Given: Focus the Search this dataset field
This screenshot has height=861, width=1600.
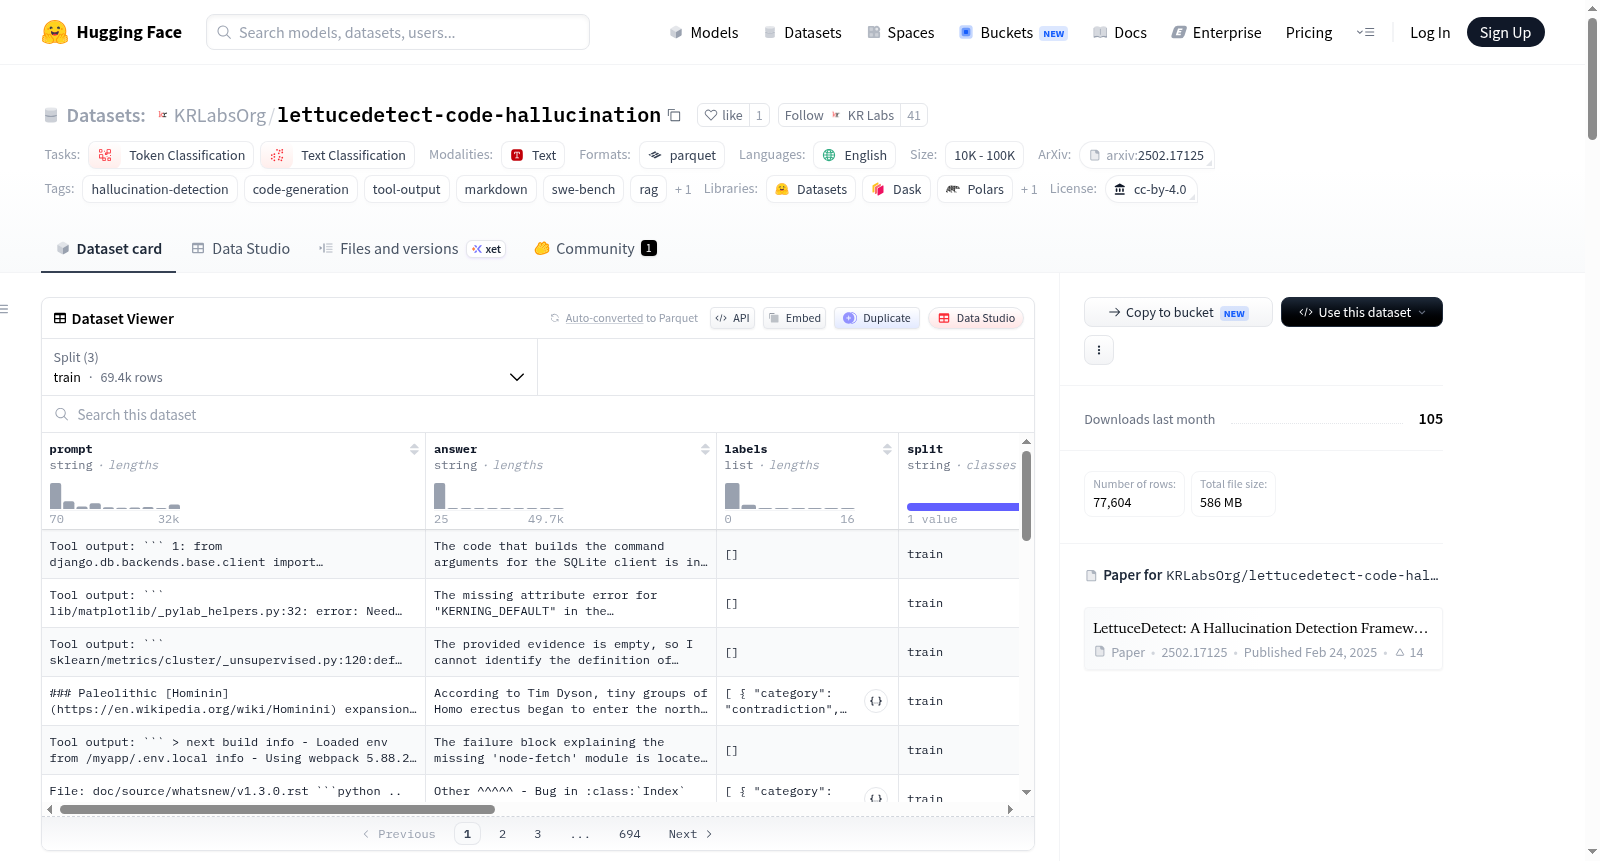Looking at the screenshot, I should click(x=538, y=414).
